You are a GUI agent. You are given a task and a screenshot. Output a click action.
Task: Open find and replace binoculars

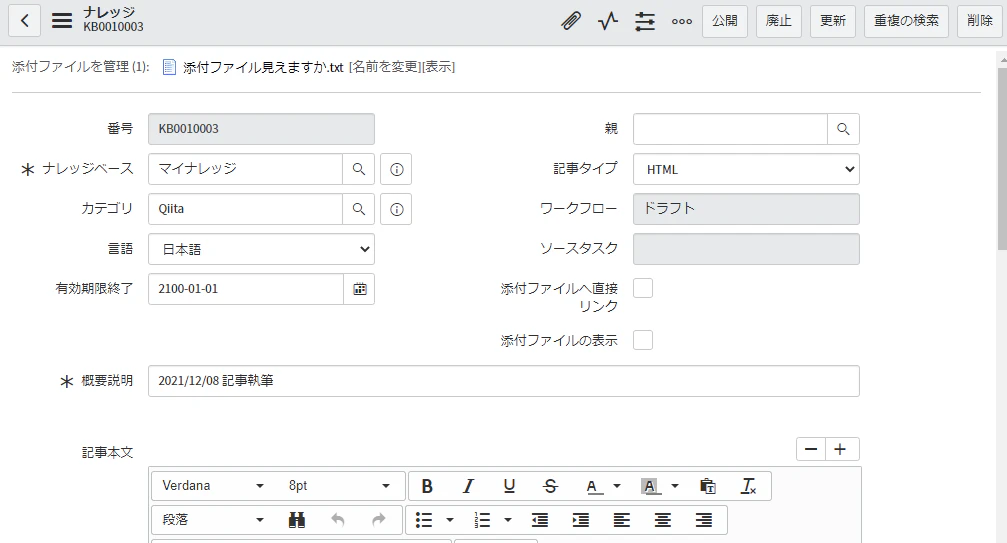point(297,520)
